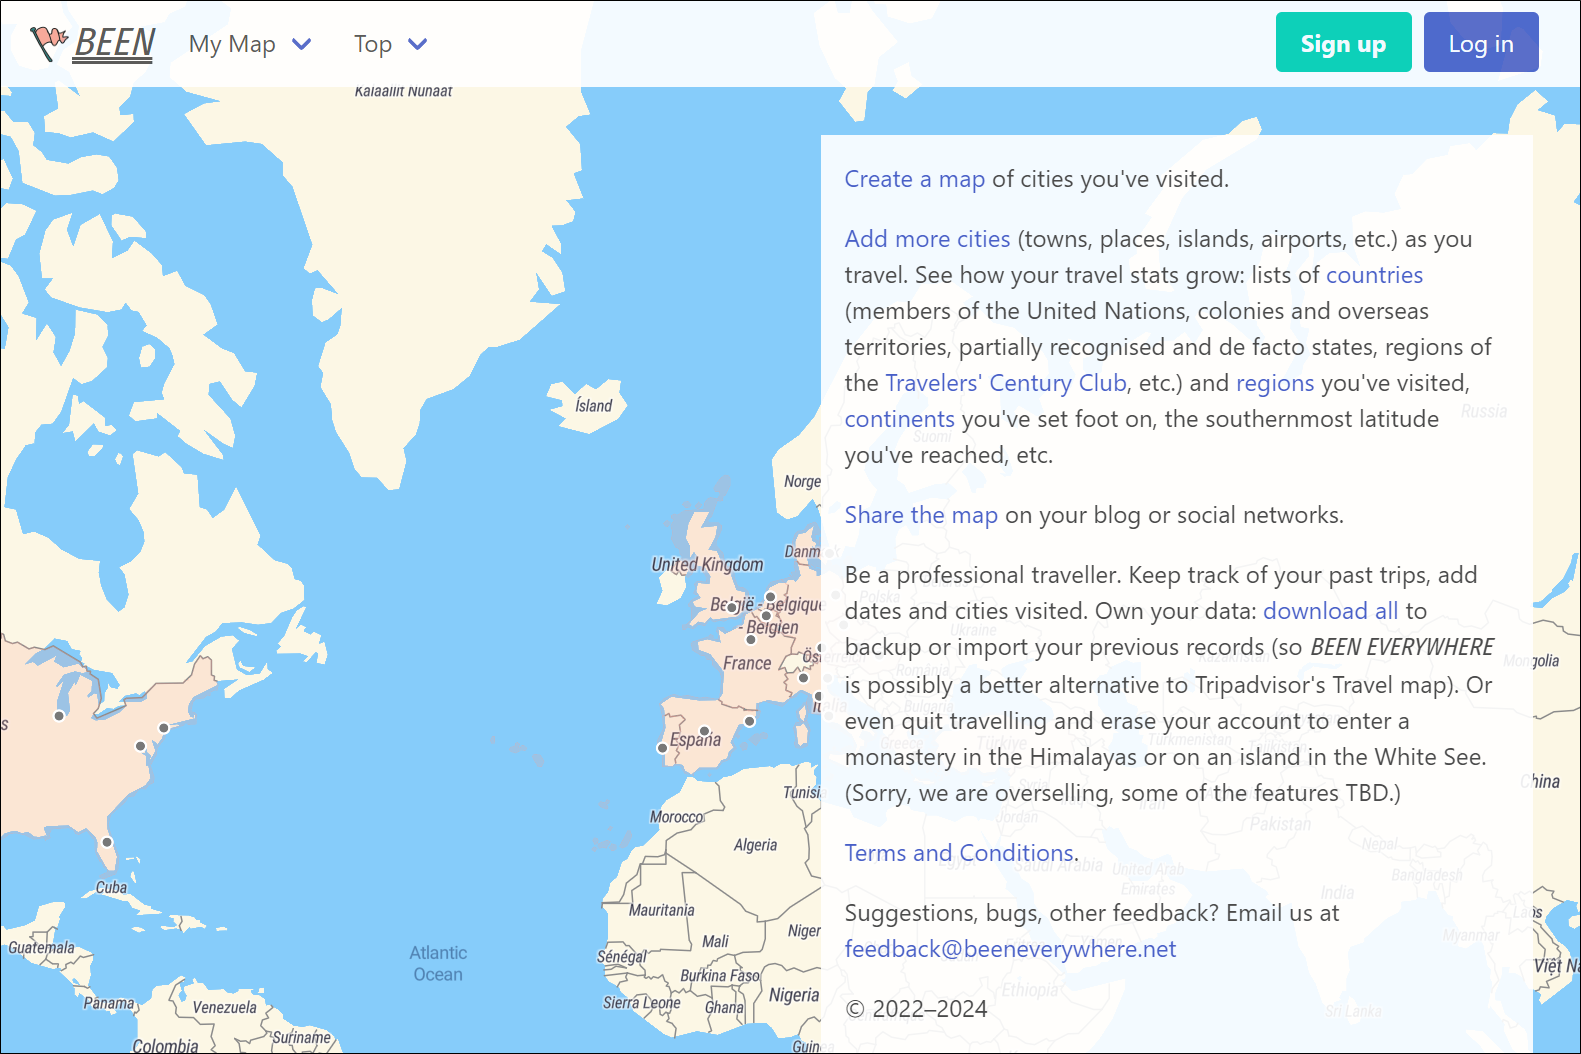Follow the Create a map link
The height and width of the screenshot is (1054, 1581).
915,179
